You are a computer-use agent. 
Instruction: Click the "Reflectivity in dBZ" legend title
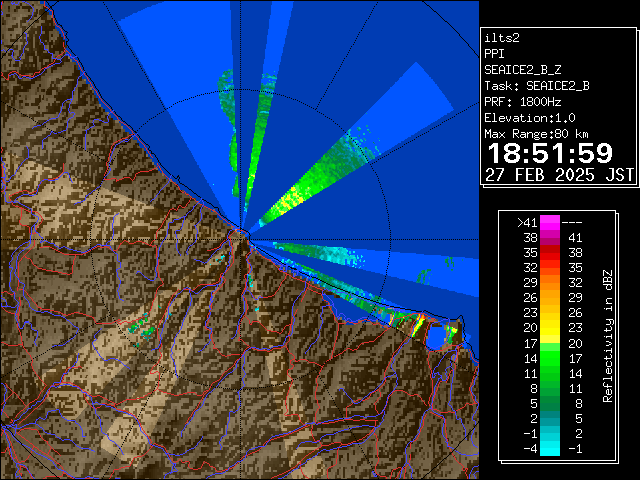coord(608,336)
